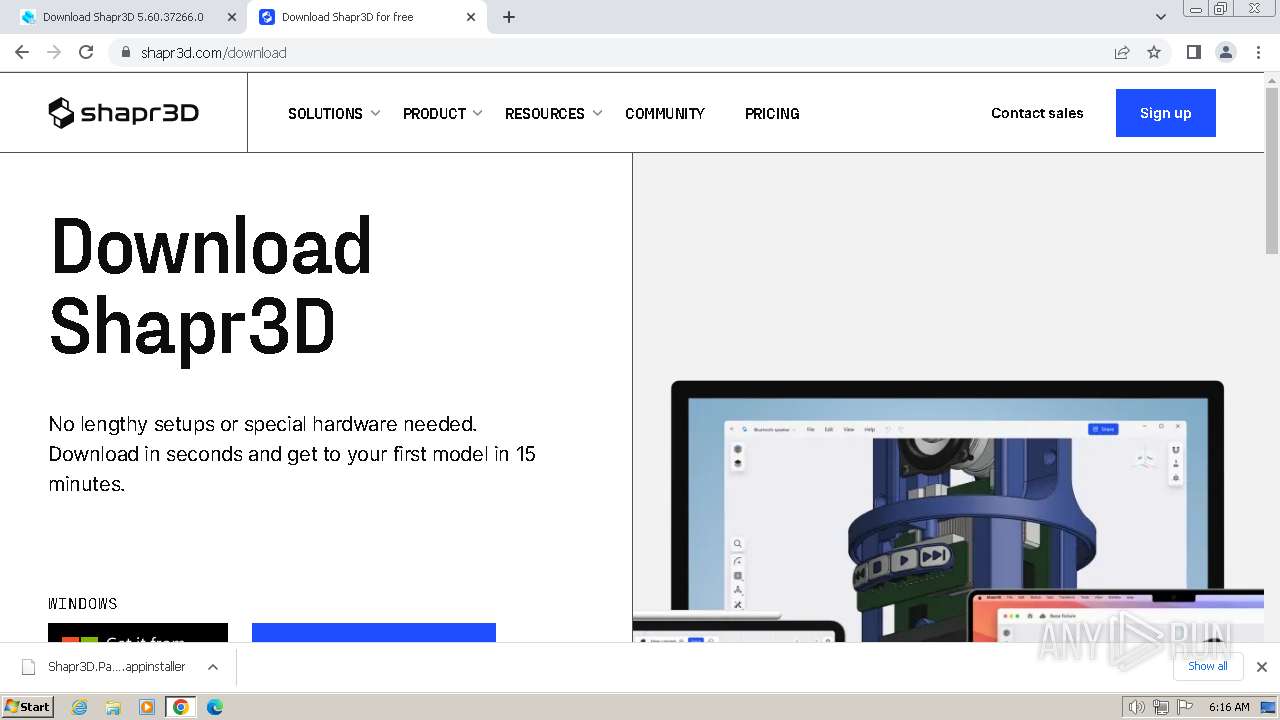Reload the current page
The height and width of the screenshot is (720, 1280).
(x=86, y=52)
